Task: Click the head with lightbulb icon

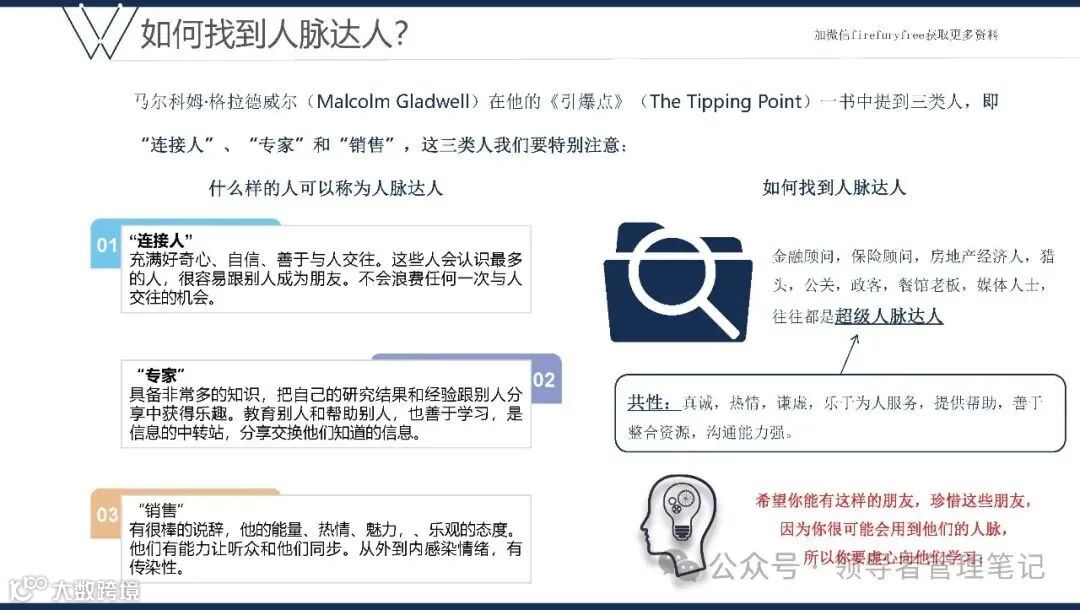Action: (678, 525)
